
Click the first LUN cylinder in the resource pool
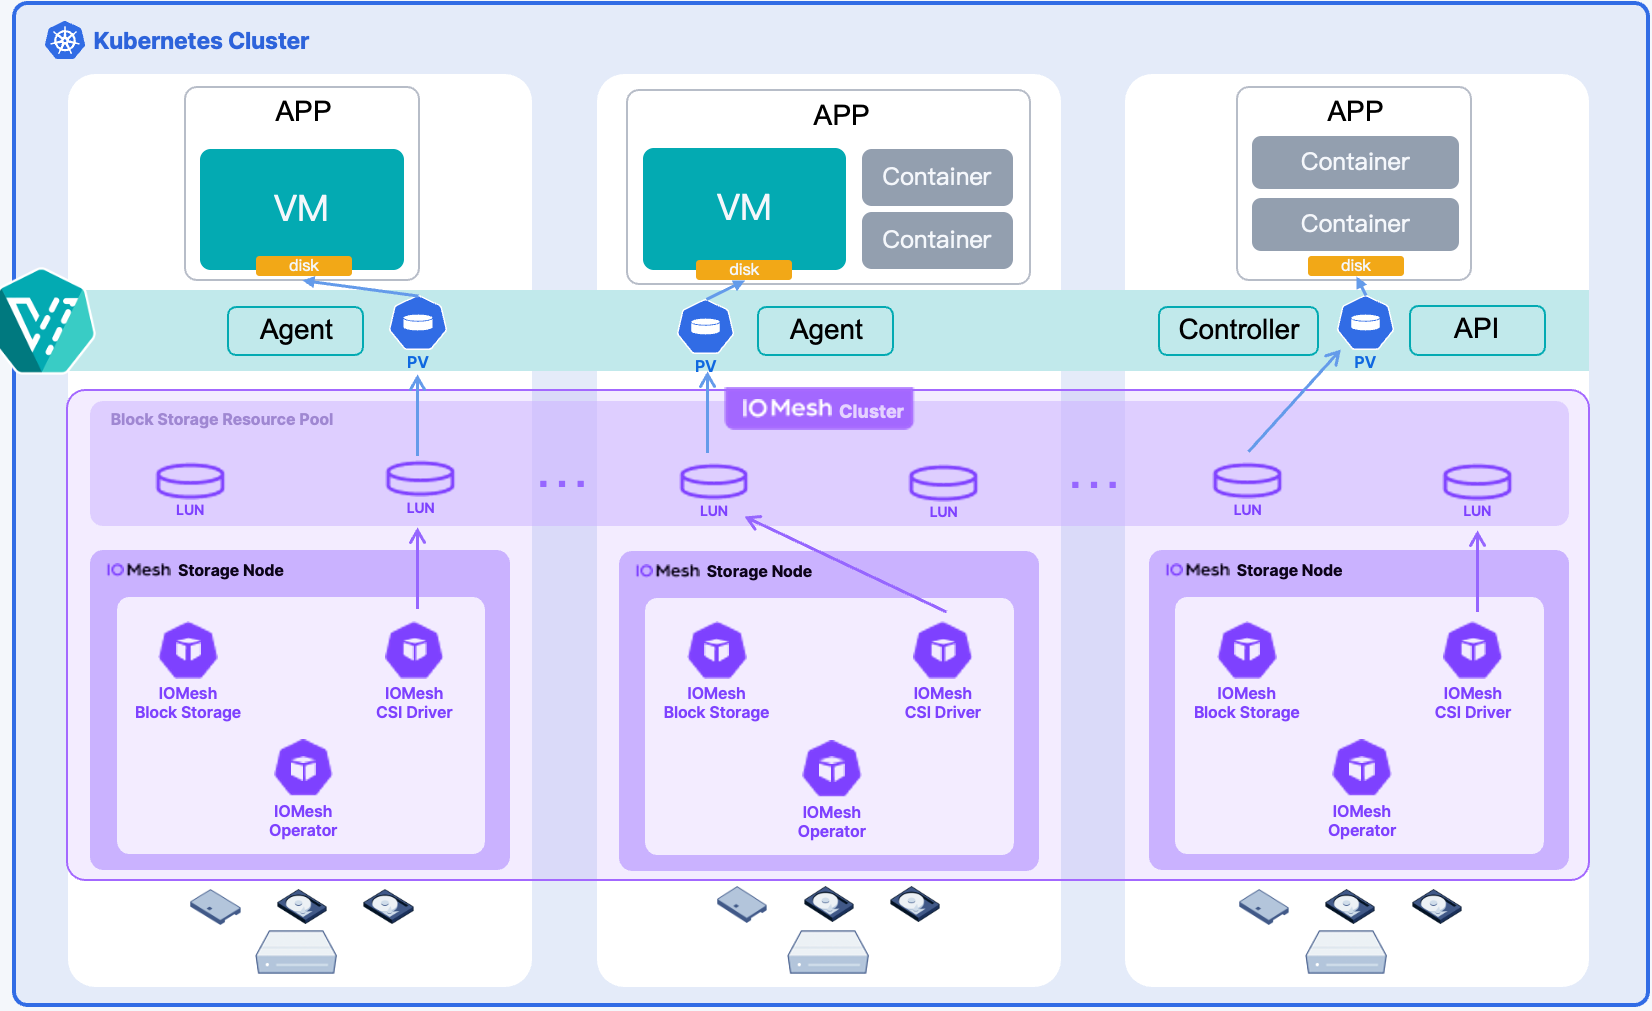pos(190,481)
